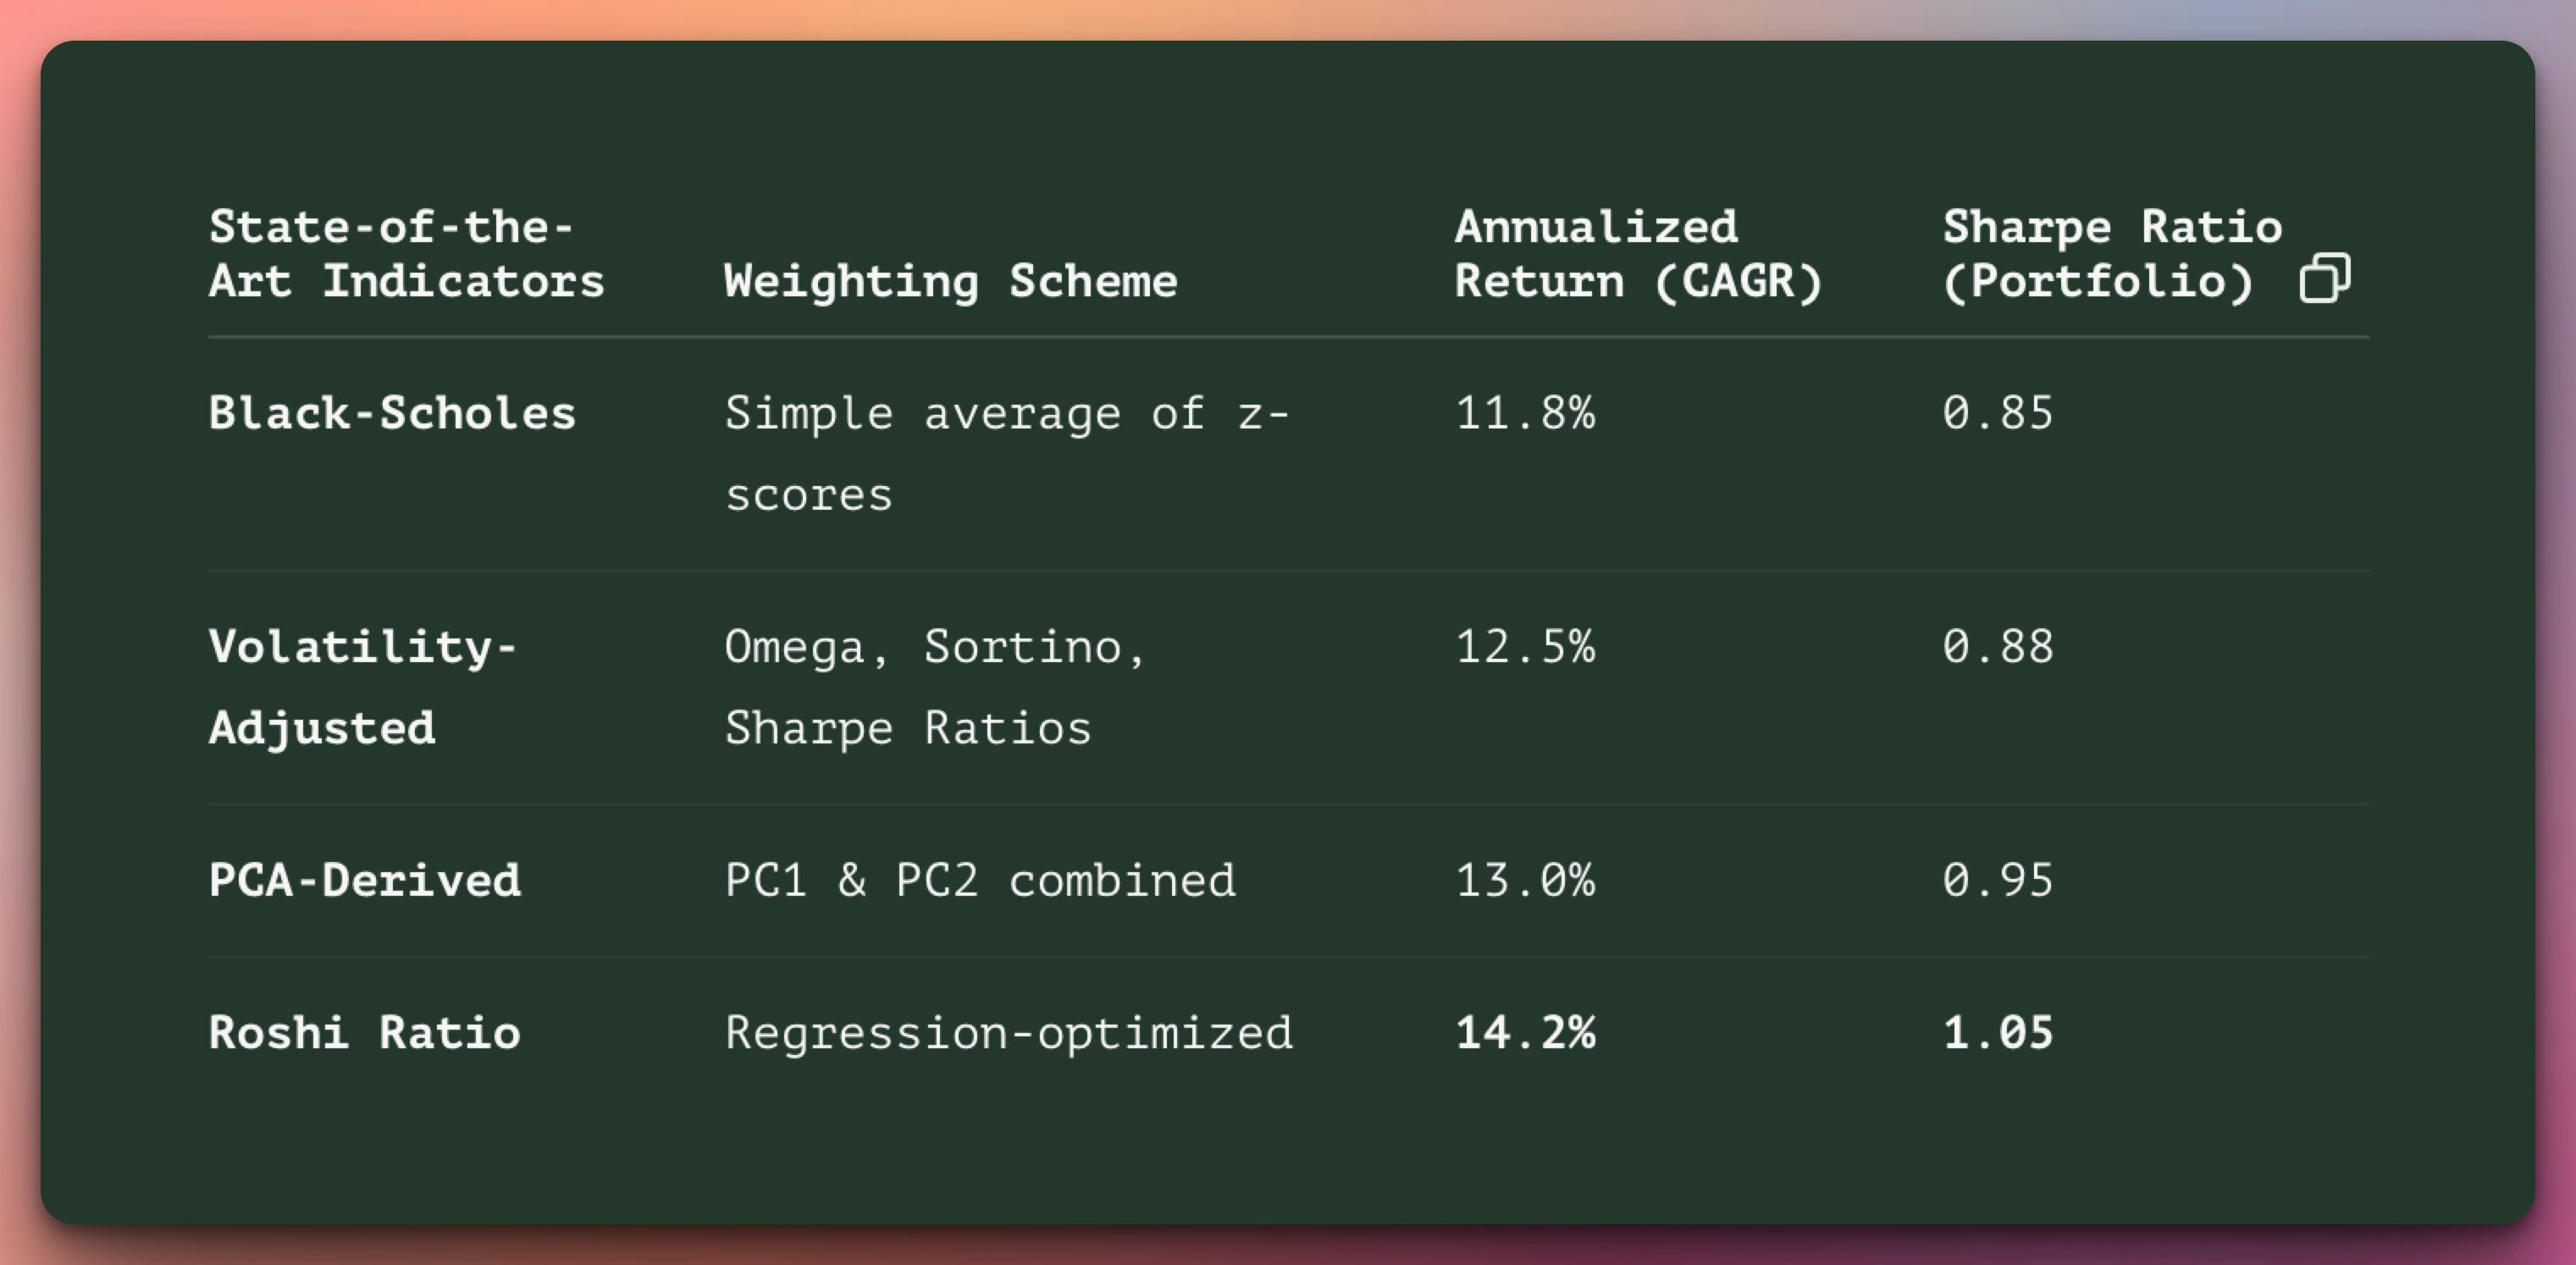Click the State-of-the-Art Indicators column header
The height and width of the screenshot is (1265, 2576).
[x=407, y=254]
